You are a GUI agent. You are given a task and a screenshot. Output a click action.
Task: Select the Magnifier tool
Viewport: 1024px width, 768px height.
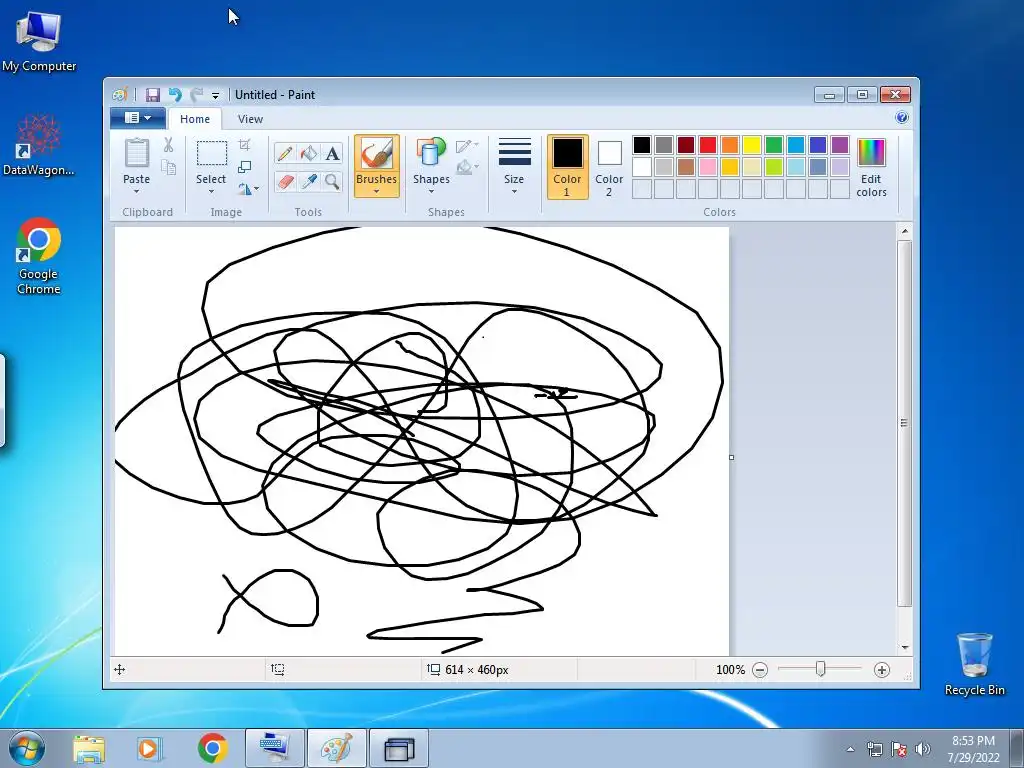332,181
